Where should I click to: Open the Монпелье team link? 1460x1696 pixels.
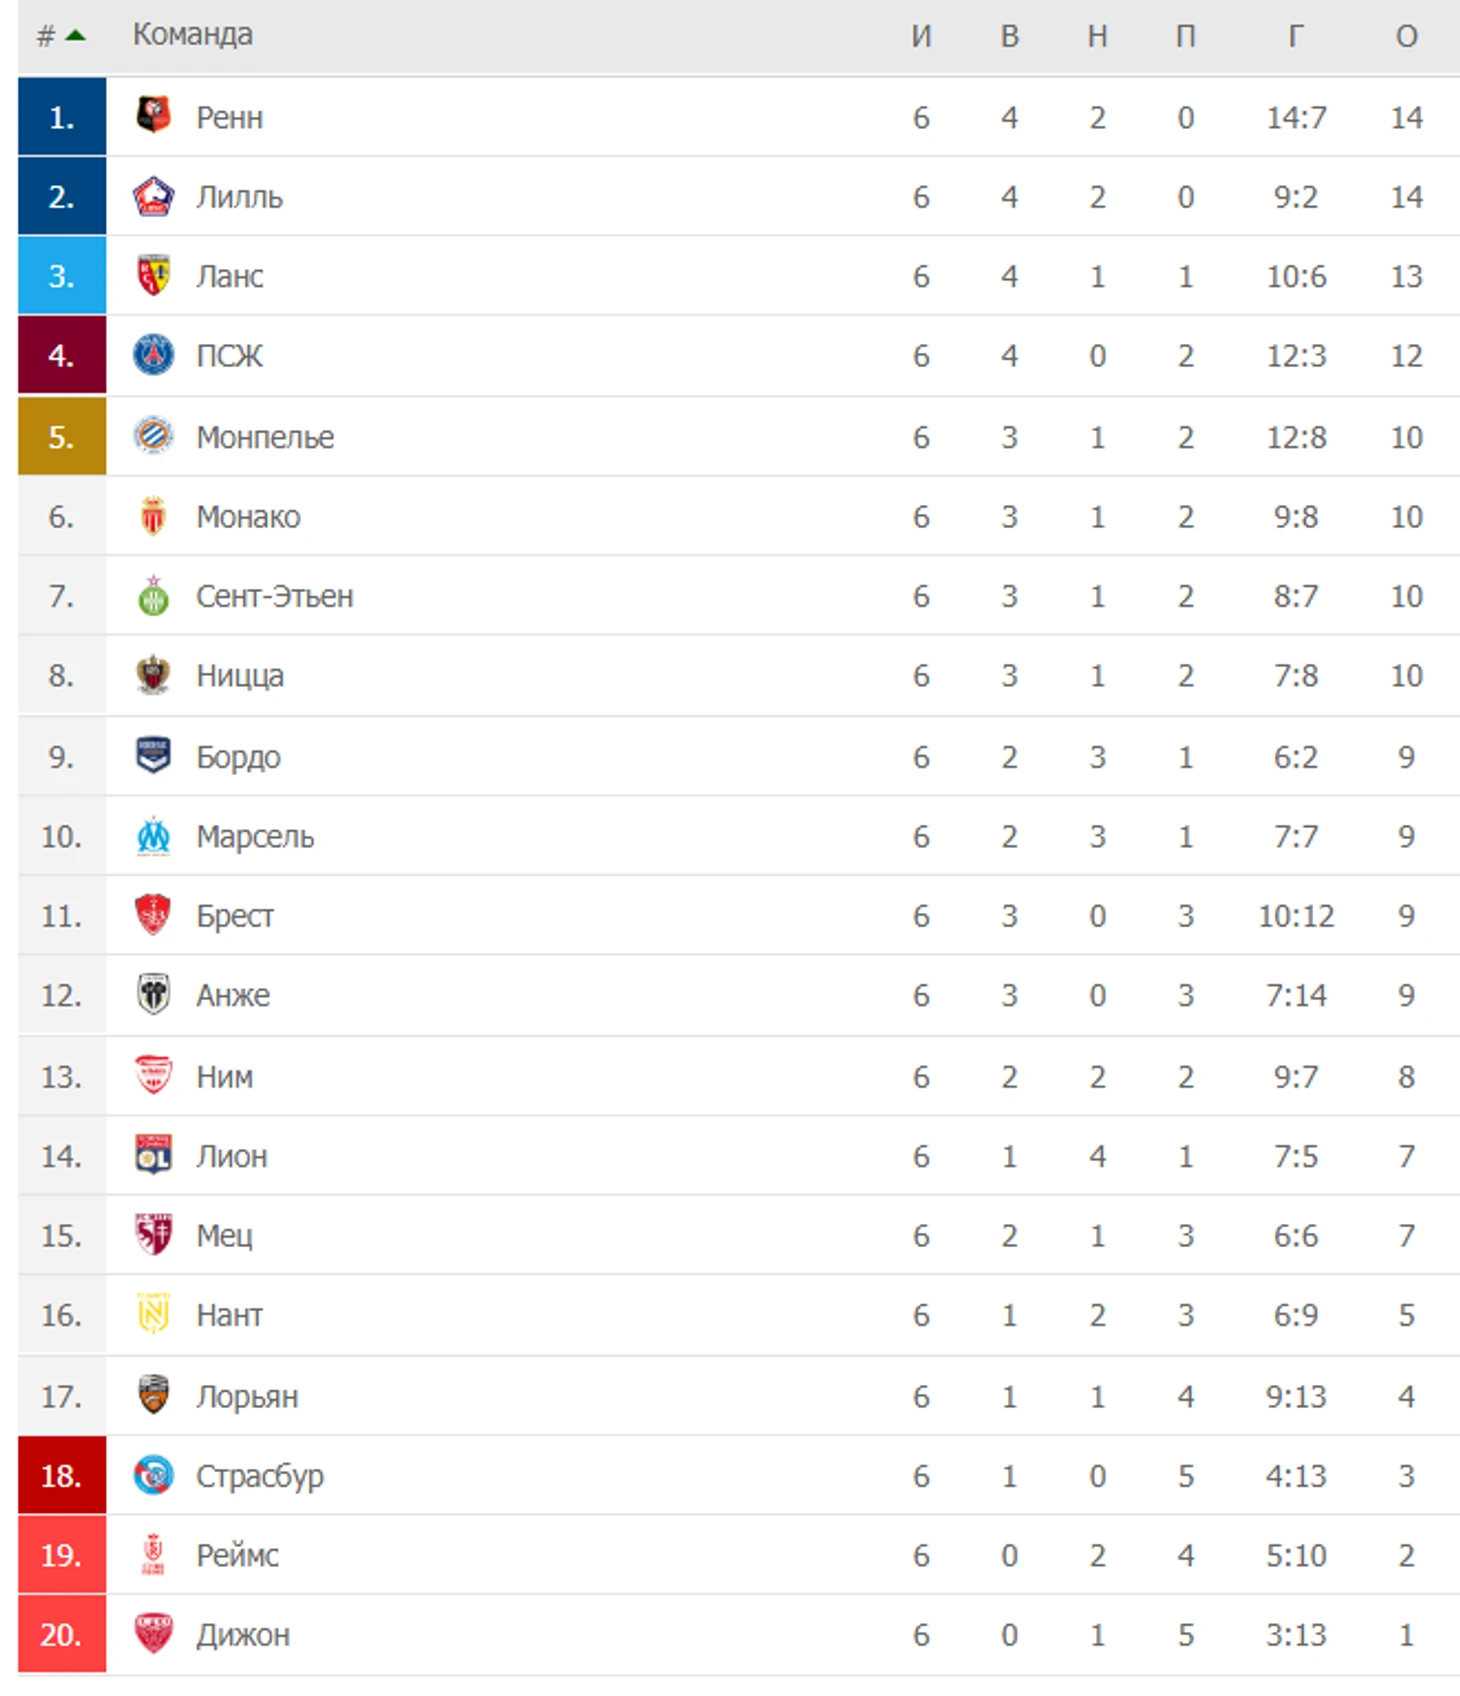[x=265, y=437]
